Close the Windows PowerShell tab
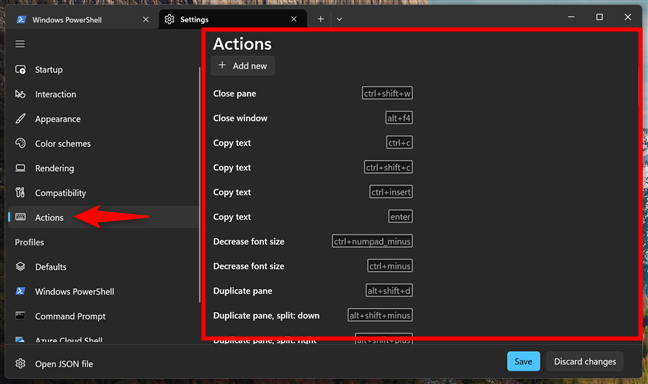The image size is (648, 384). 145,19
